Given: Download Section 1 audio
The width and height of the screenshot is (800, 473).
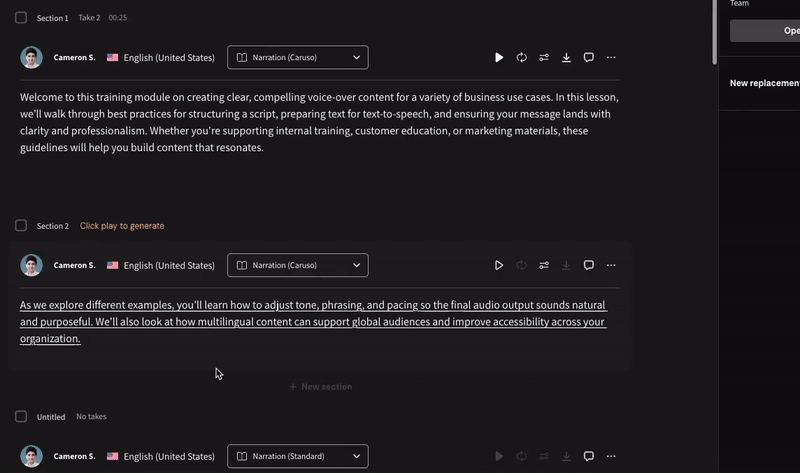Looking at the screenshot, I should click(x=566, y=58).
